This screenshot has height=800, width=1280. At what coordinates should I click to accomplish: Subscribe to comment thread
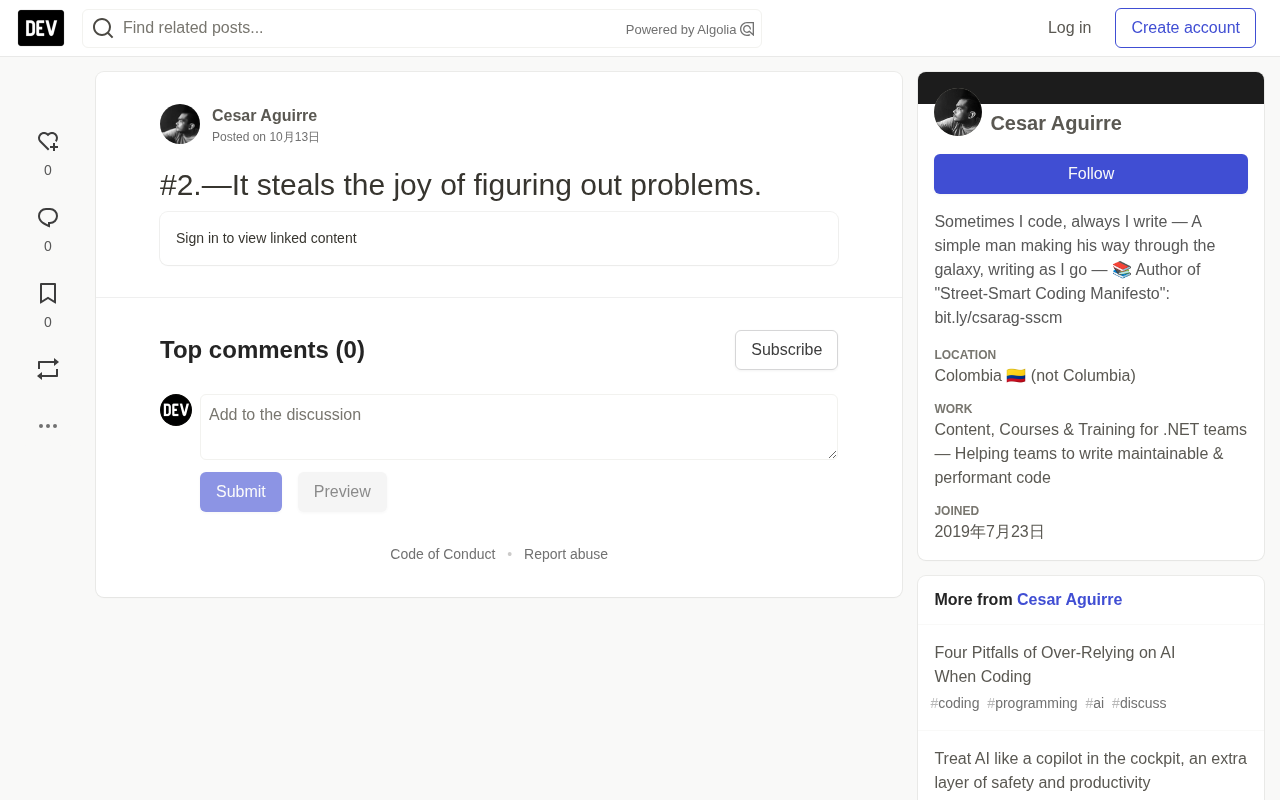coord(787,350)
